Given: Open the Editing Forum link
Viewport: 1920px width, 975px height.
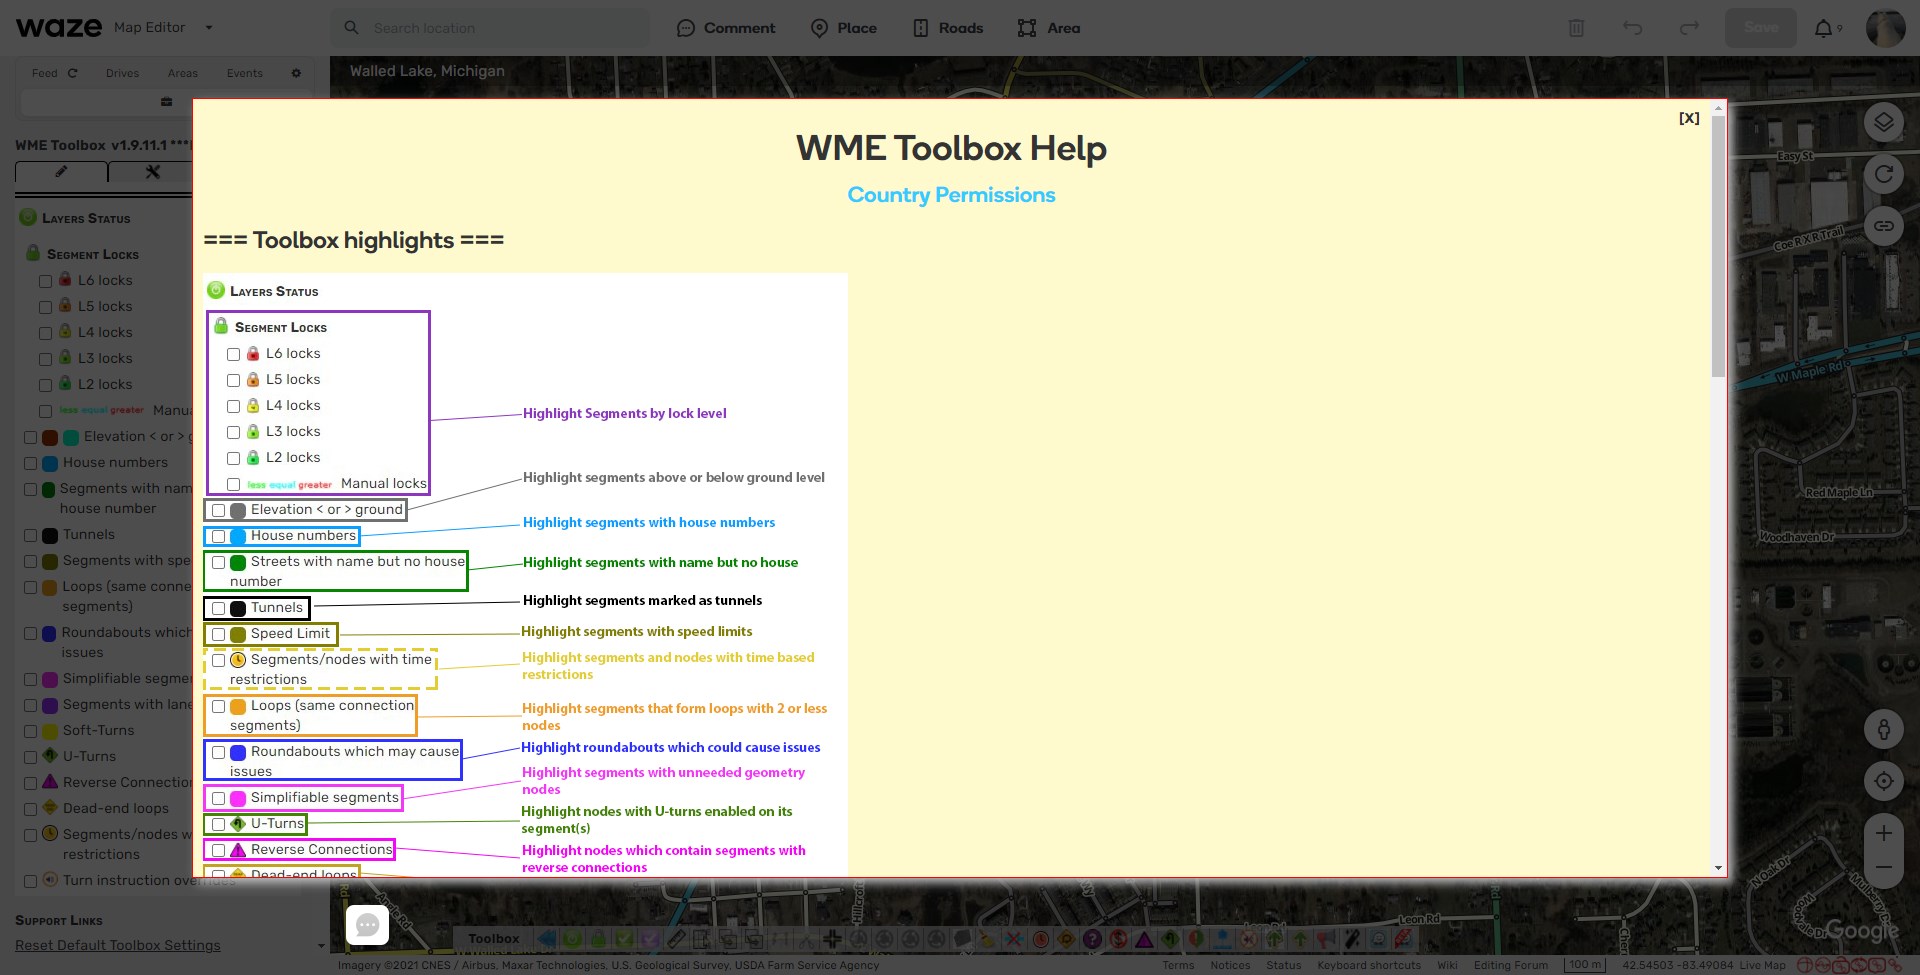Looking at the screenshot, I should pyautogui.click(x=1511, y=966).
